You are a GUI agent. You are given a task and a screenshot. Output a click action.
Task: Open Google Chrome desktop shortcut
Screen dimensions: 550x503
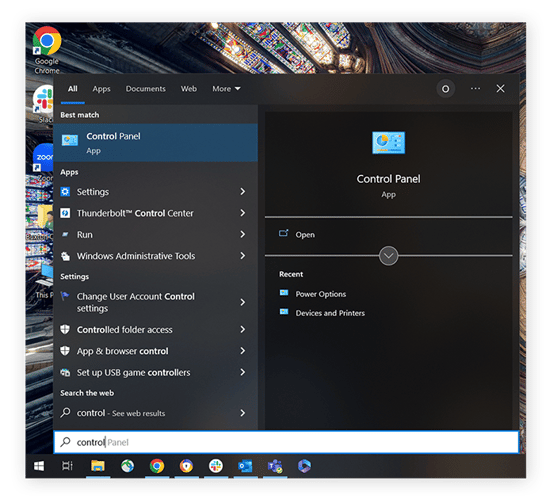coord(47,50)
